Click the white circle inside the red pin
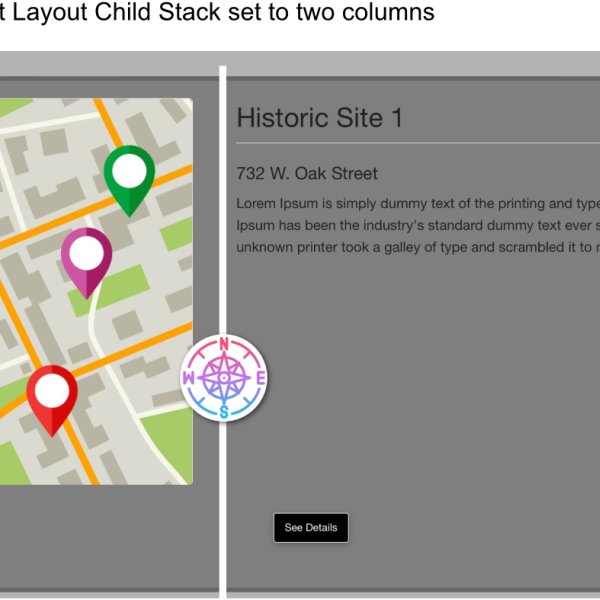This screenshot has height=600, width=600. [x=52, y=388]
